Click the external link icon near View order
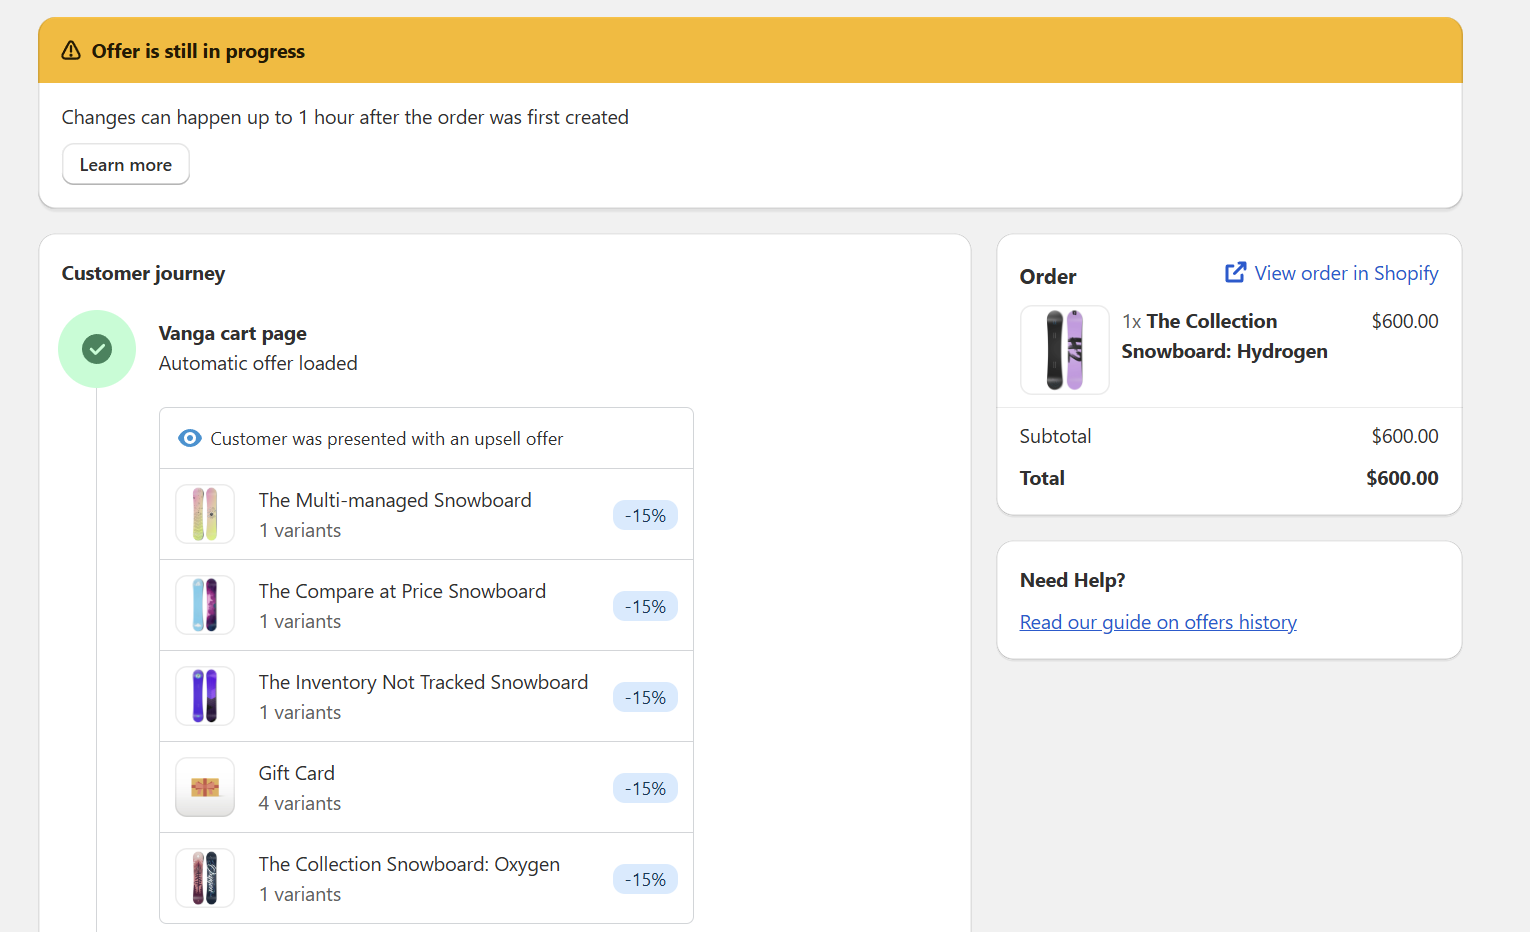 [1235, 273]
